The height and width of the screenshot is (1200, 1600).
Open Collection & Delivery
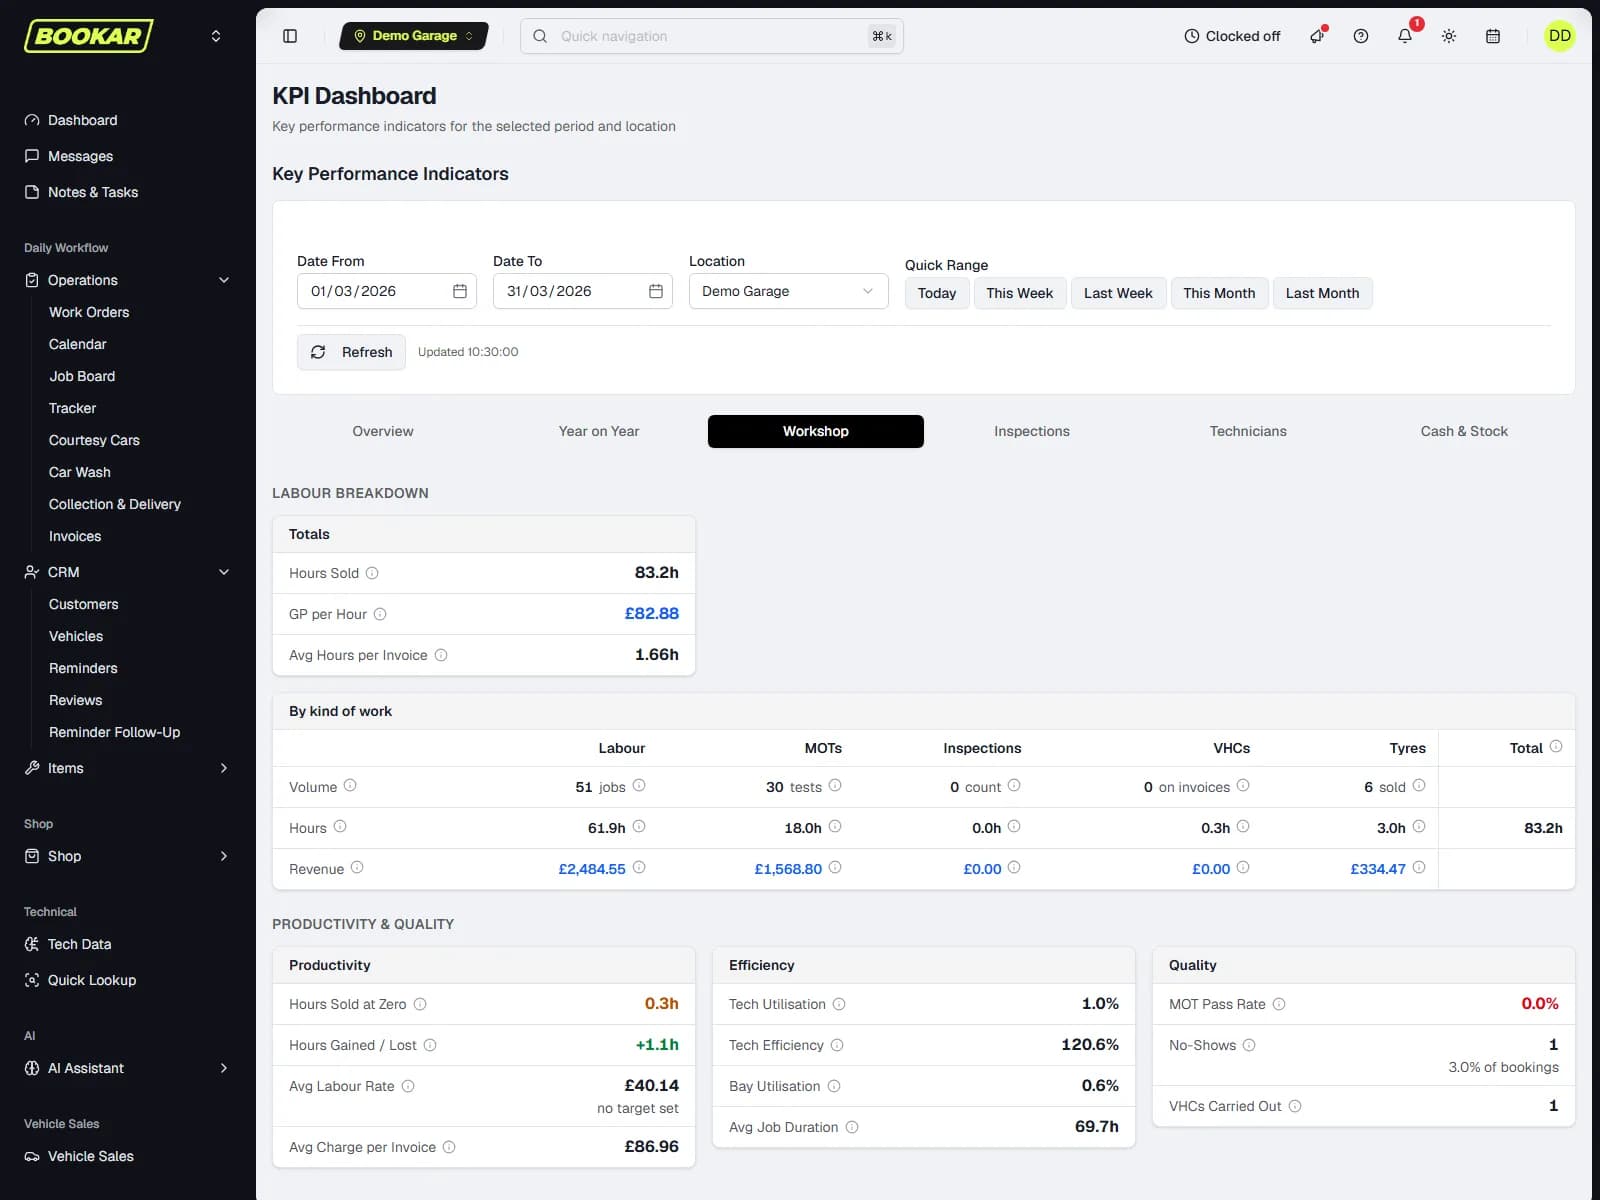[115, 504]
